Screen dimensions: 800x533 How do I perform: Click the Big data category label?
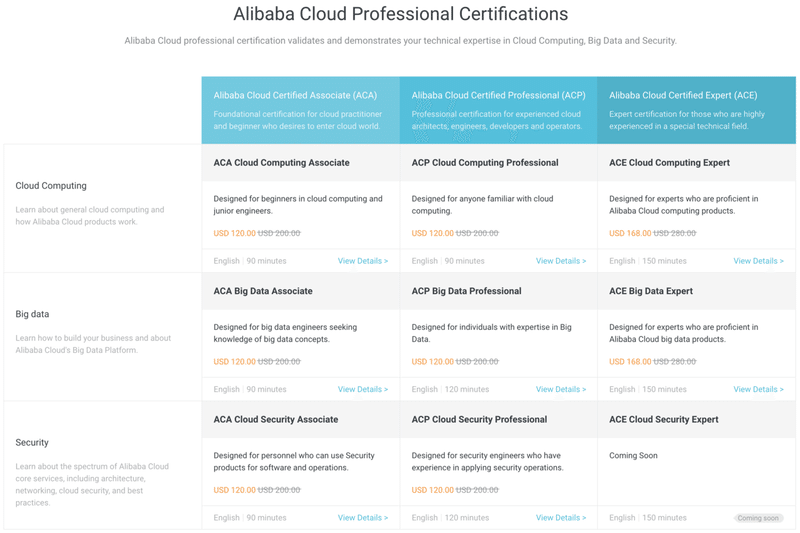click(x=33, y=314)
